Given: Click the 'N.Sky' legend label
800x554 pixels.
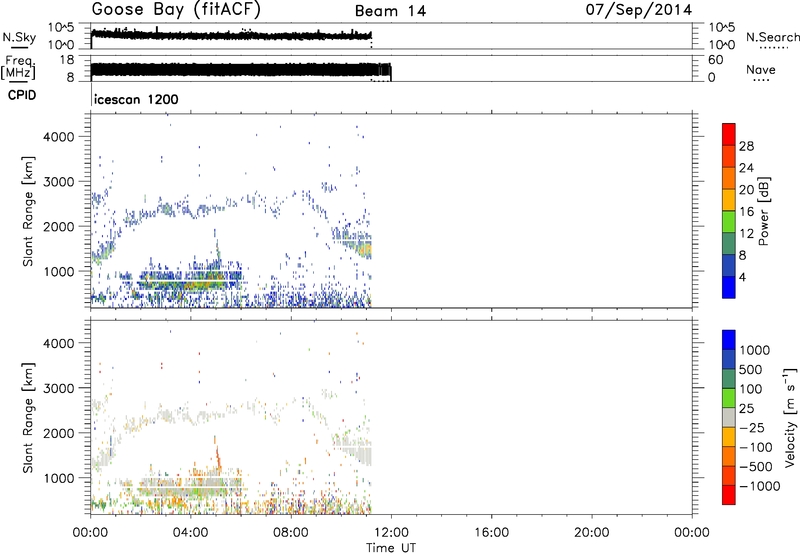Looking at the screenshot, I should [19, 37].
